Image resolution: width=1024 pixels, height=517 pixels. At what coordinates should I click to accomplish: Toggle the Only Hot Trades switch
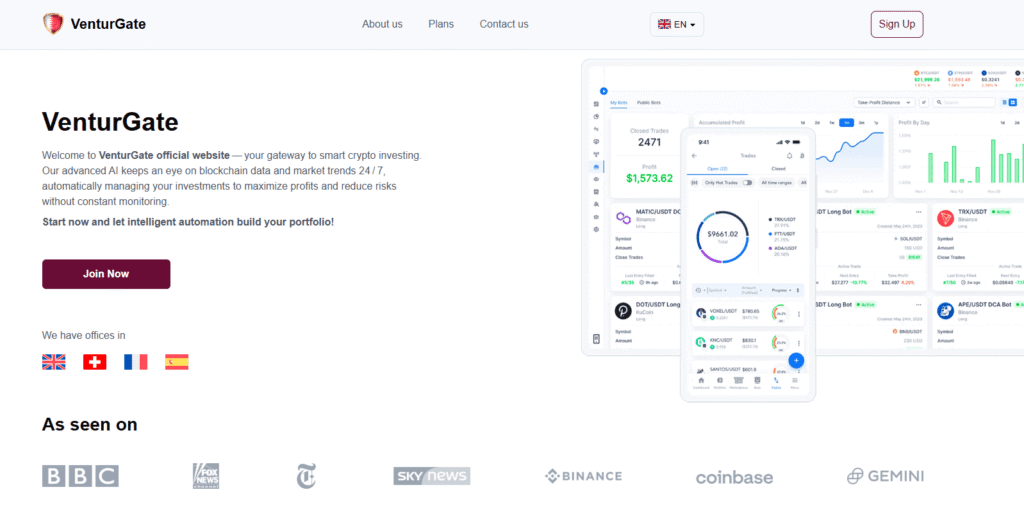(747, 183)
